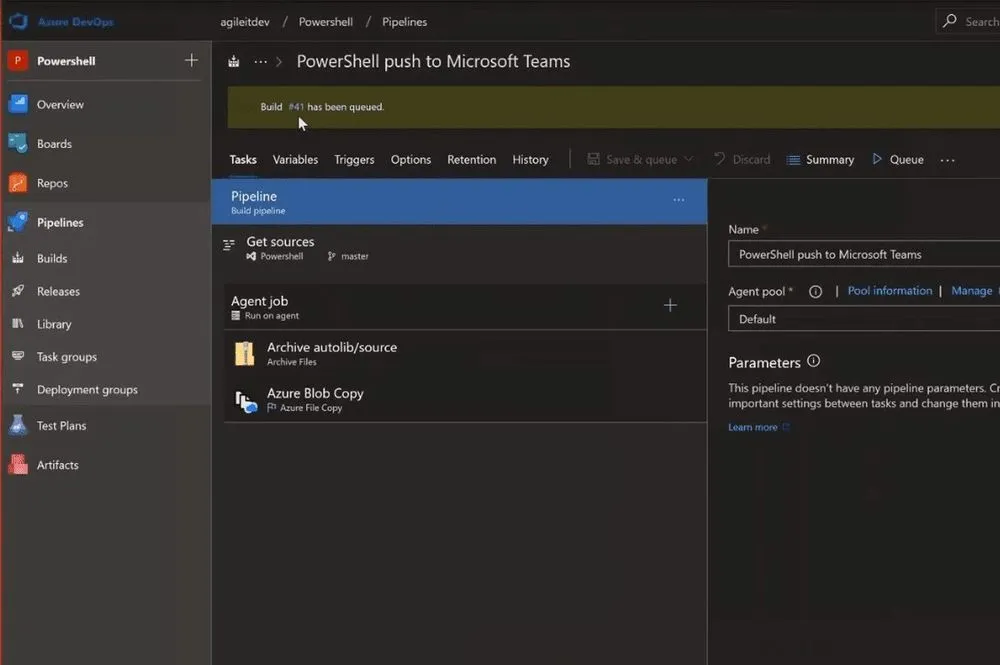Click the search magnifier icon

(x=950, y=21)
